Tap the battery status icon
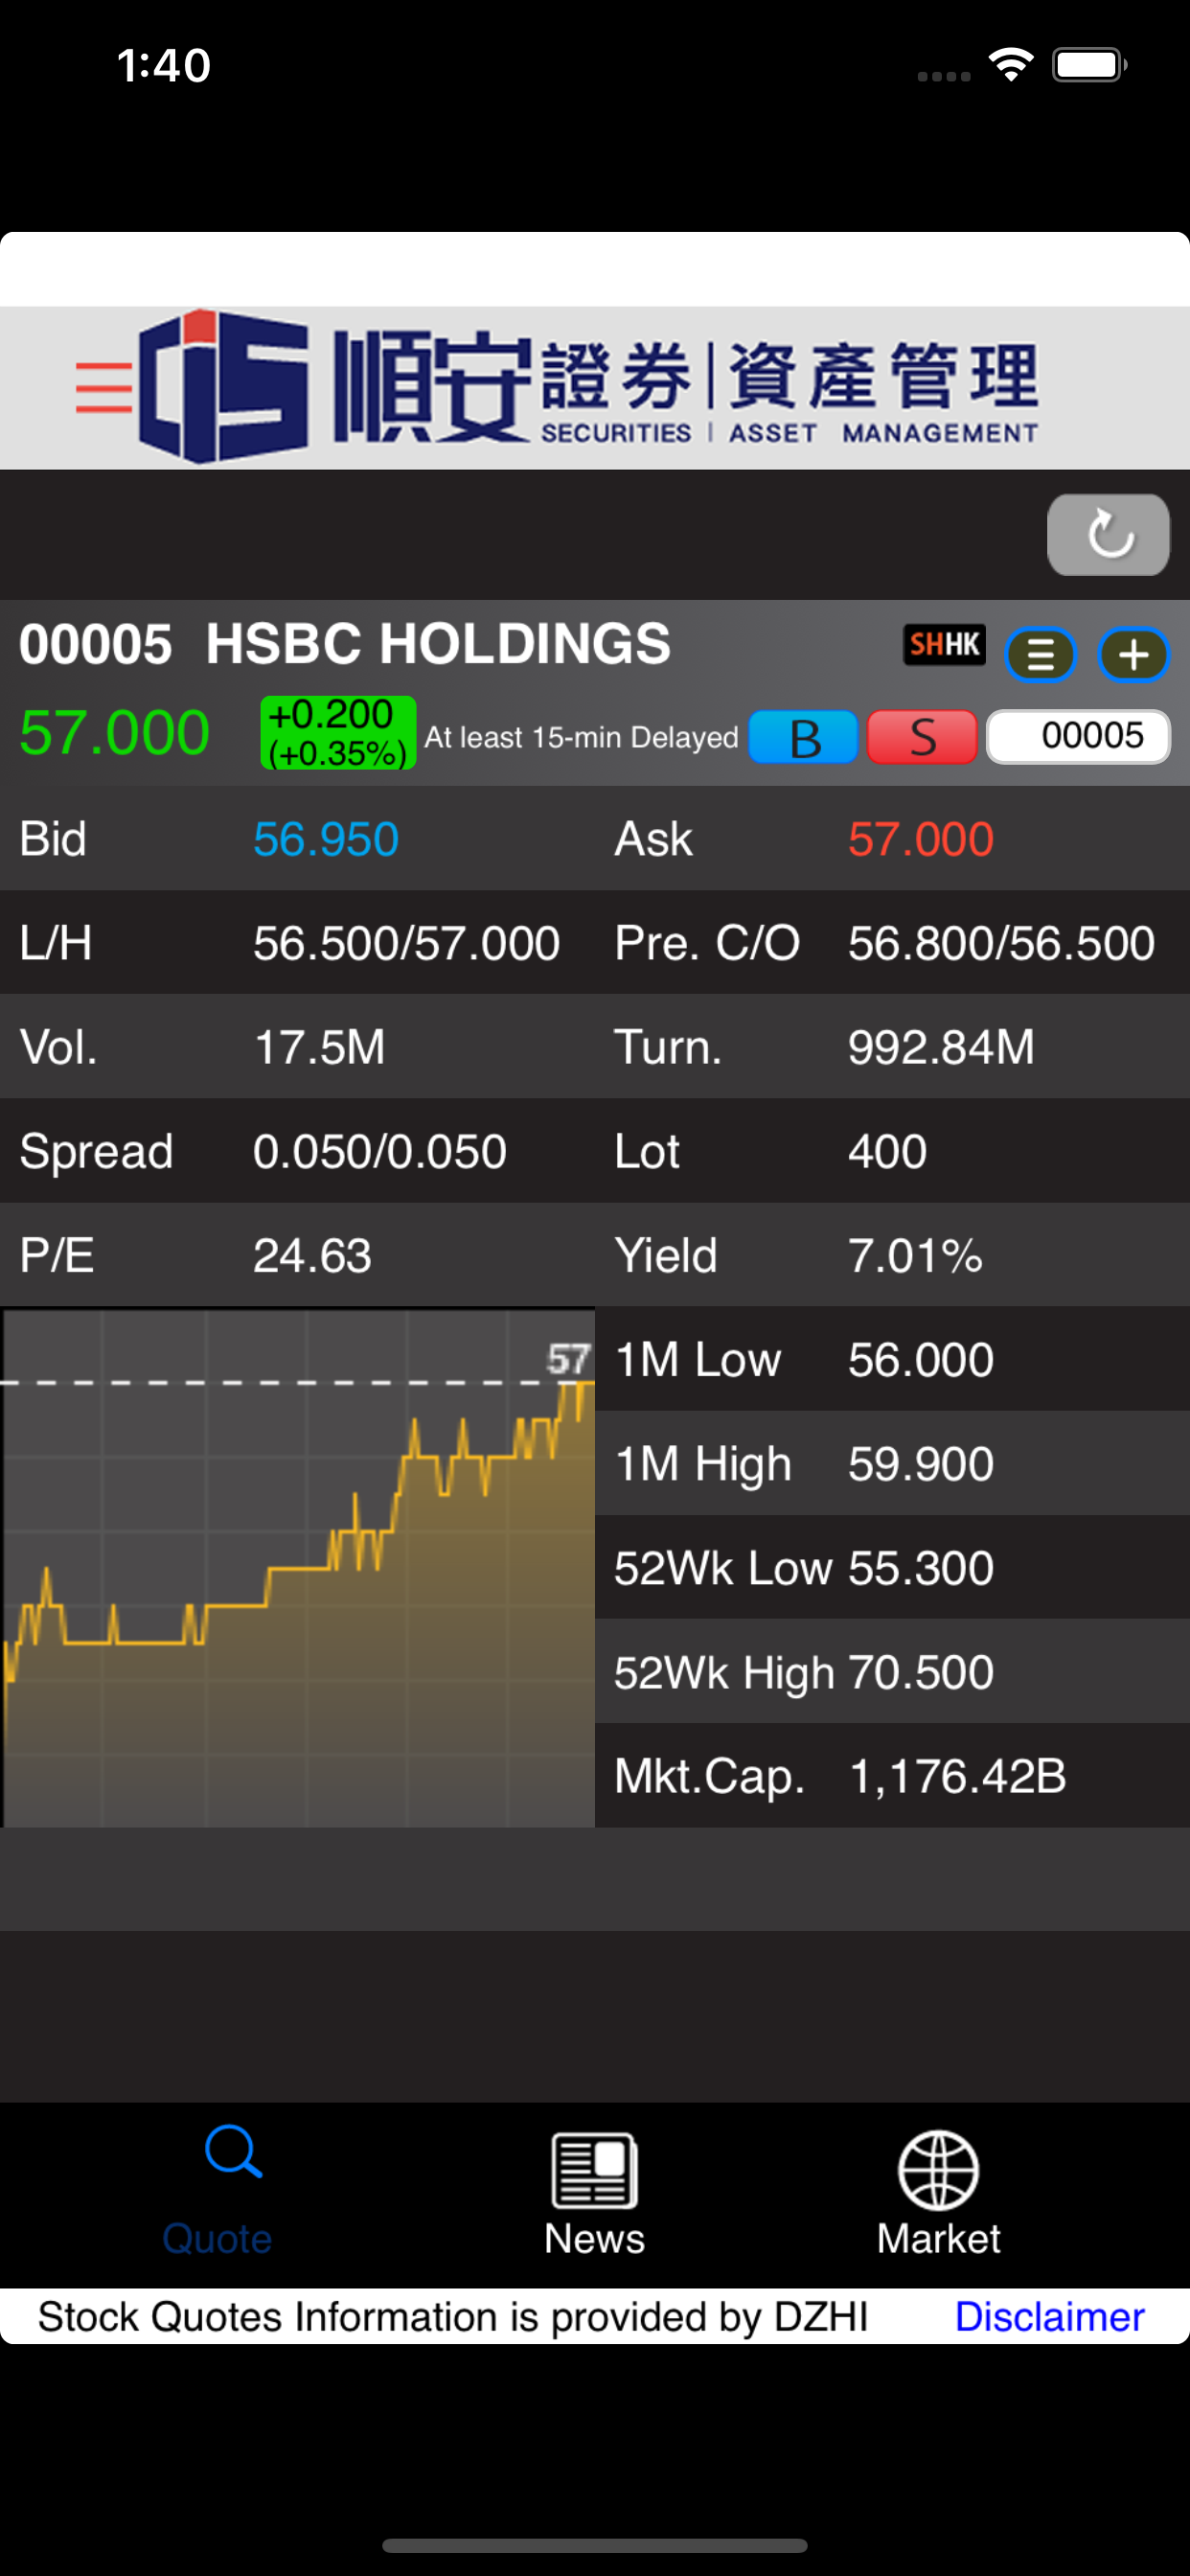The image size is (1190, 2576). (1089, 65)
